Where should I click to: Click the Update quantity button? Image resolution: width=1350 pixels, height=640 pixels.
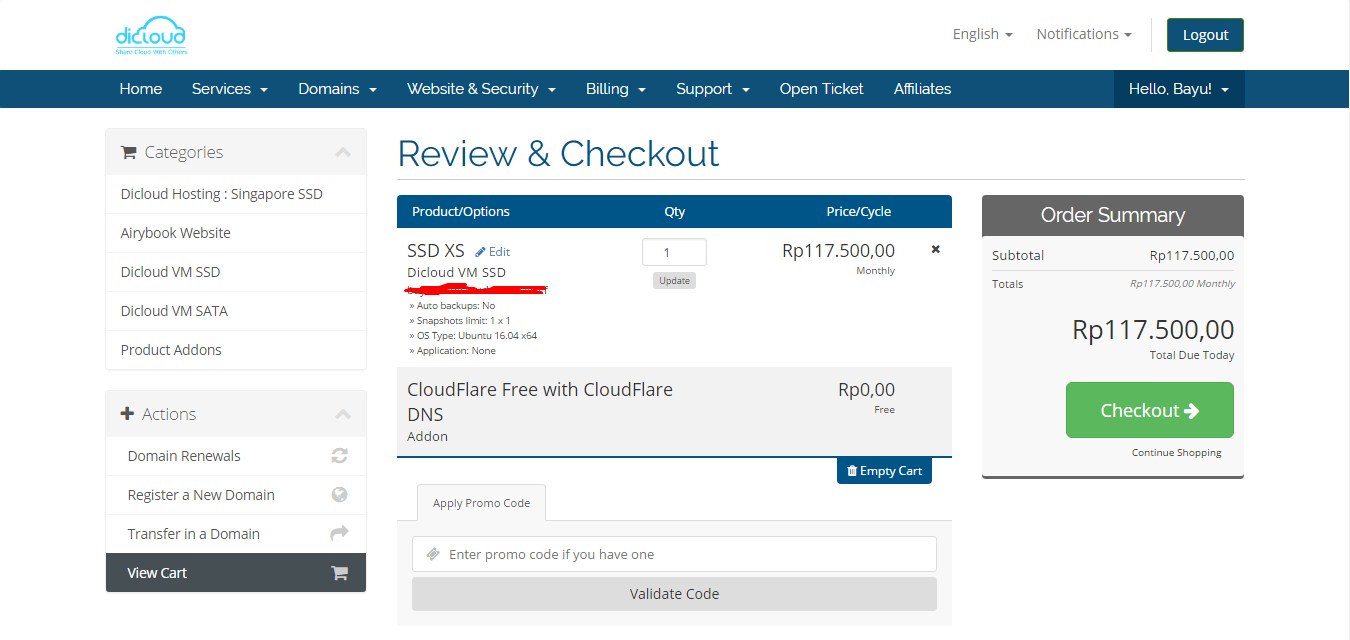(x=674, y=281)
